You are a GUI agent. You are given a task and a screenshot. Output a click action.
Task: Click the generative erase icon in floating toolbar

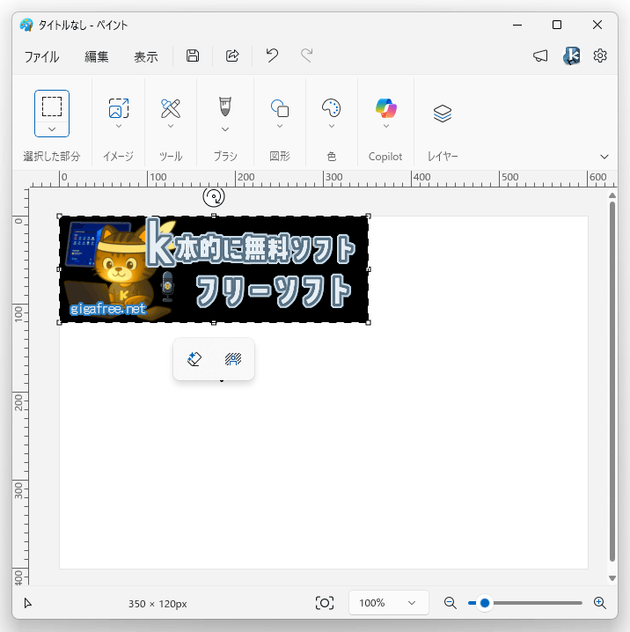pos(194,359)
